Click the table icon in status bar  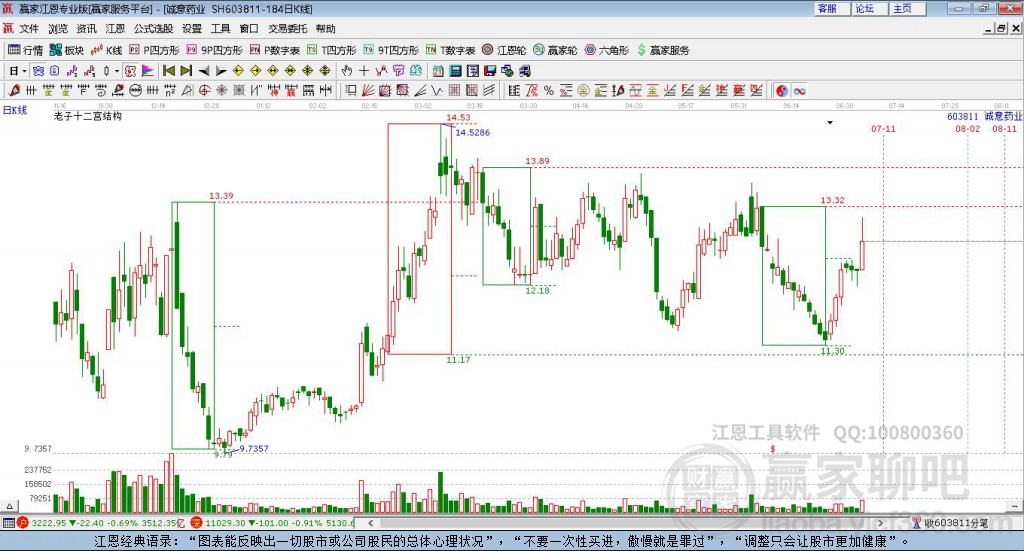(x=8, y=523)
